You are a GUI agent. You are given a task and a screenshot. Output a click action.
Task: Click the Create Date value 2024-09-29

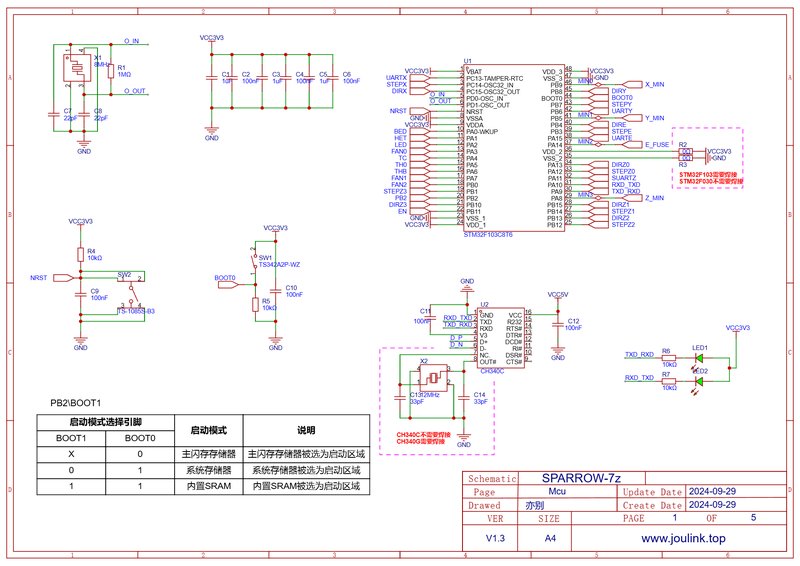[x=712, y=505]
